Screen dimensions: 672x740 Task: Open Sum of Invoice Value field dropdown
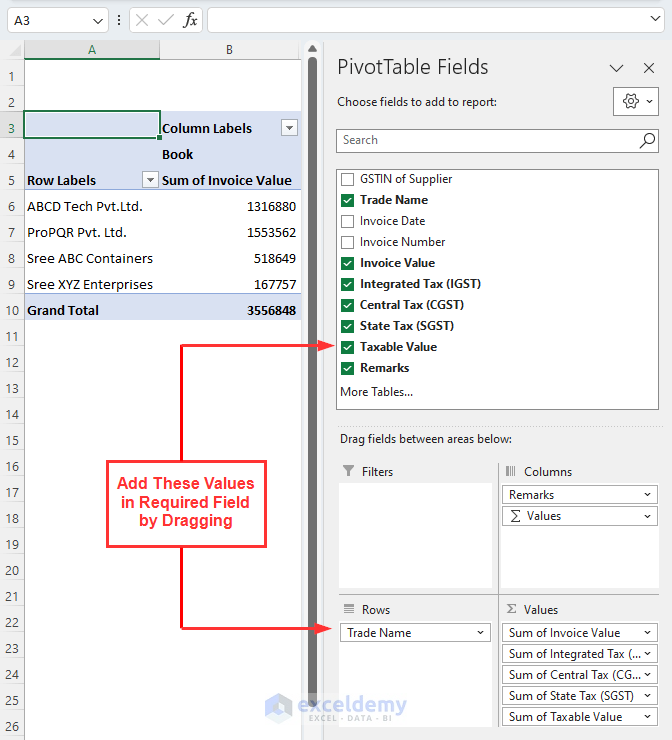[x=647, y=632]
